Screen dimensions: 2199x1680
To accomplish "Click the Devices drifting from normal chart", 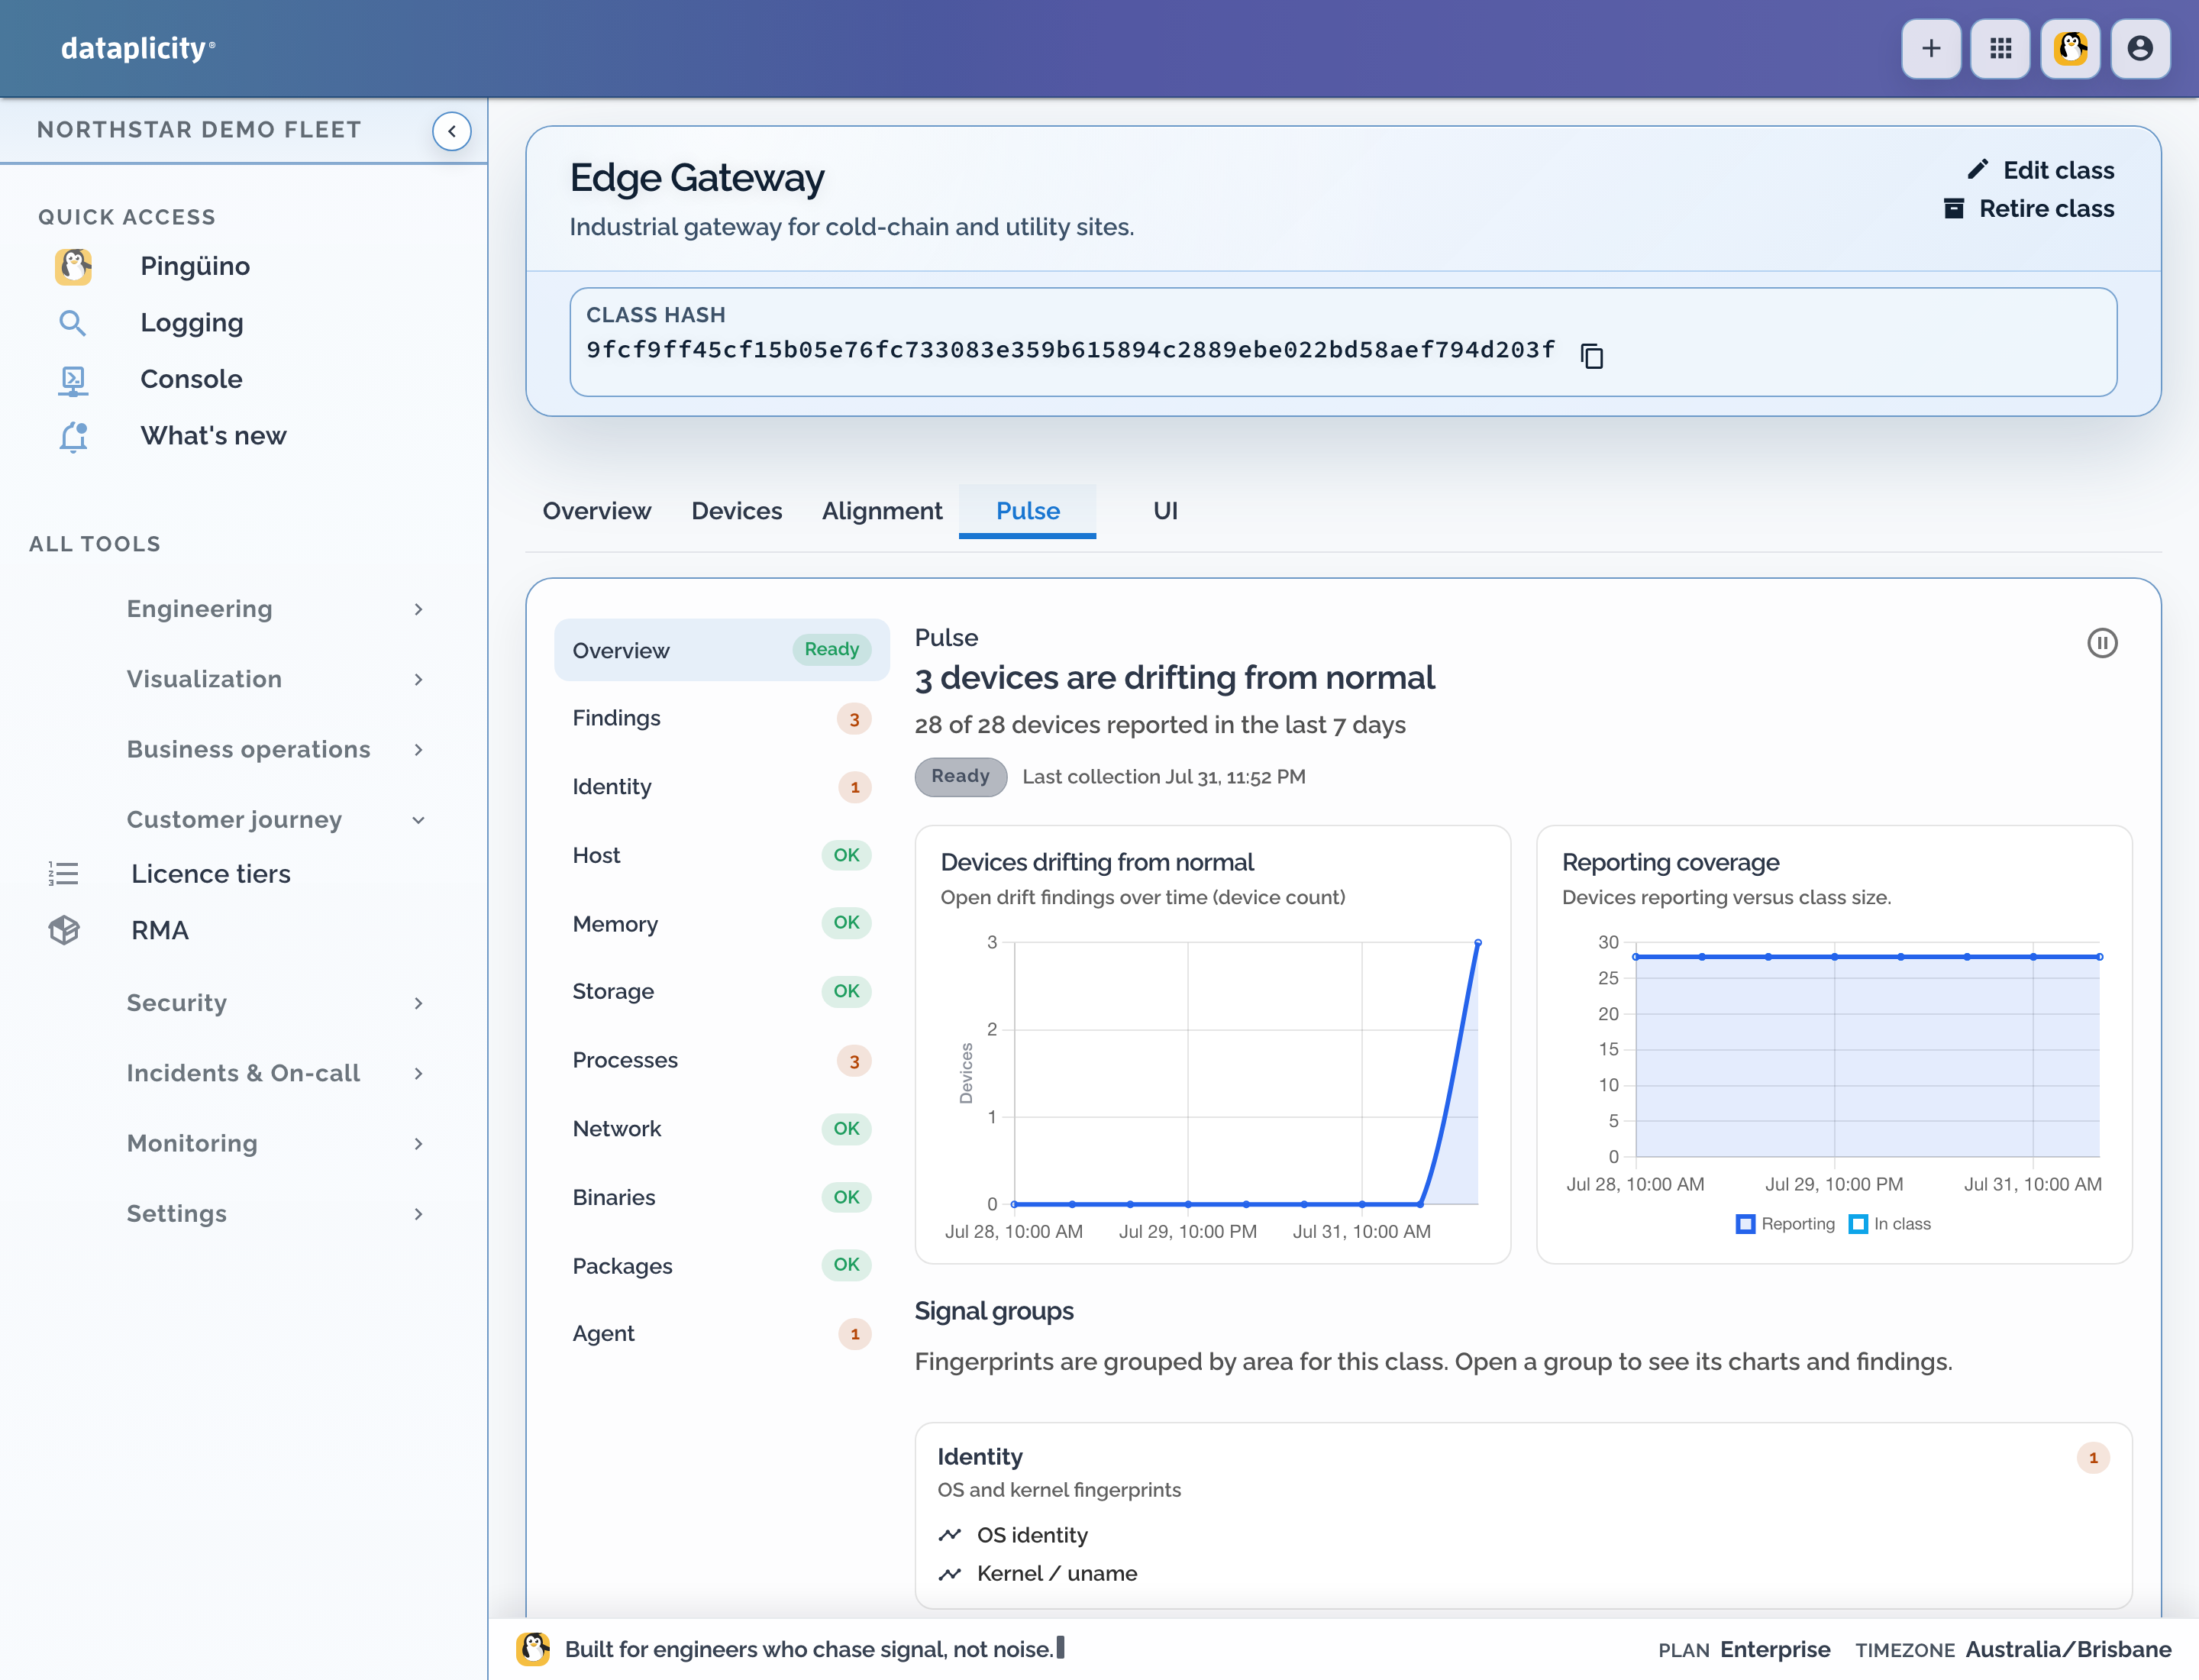I will [x=1212, y=1044].
